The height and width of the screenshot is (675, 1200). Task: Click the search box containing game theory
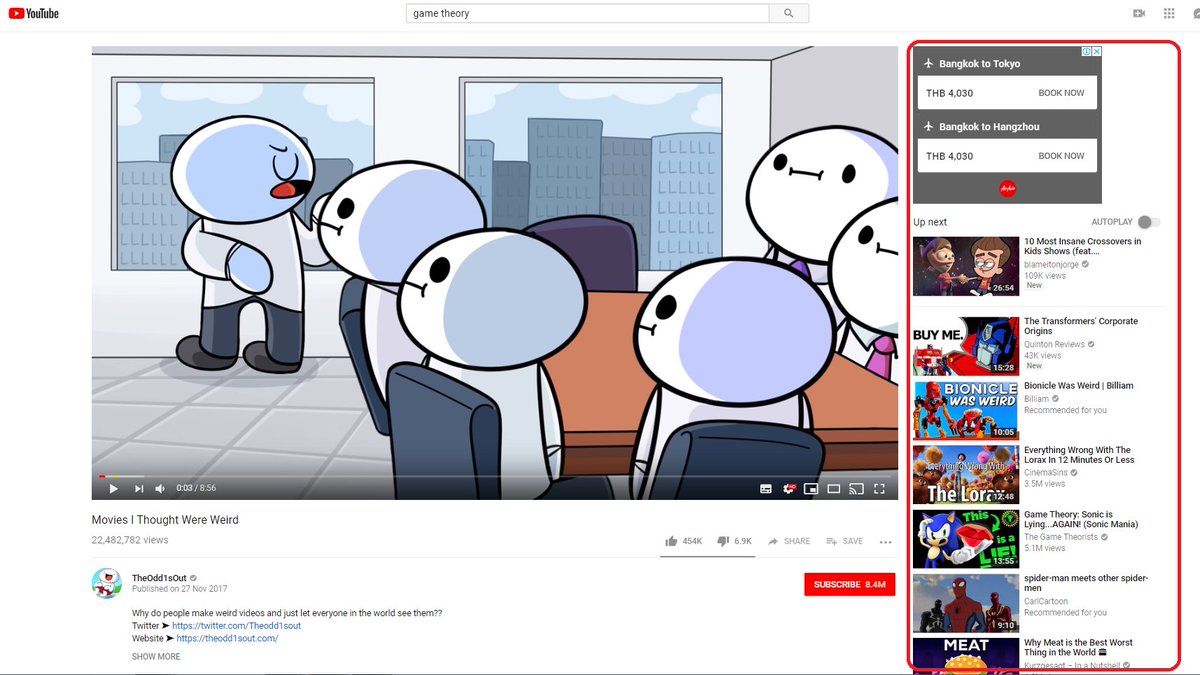(x=587, y=13)
